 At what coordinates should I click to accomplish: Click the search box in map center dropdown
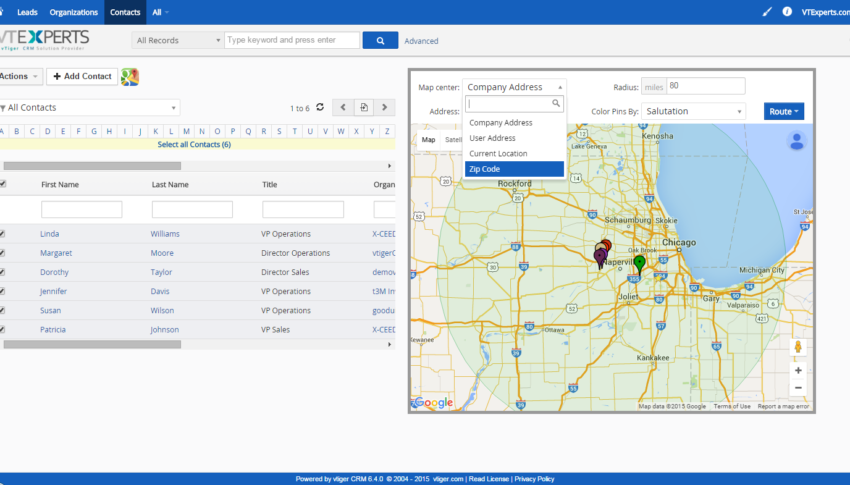point(514,104)
